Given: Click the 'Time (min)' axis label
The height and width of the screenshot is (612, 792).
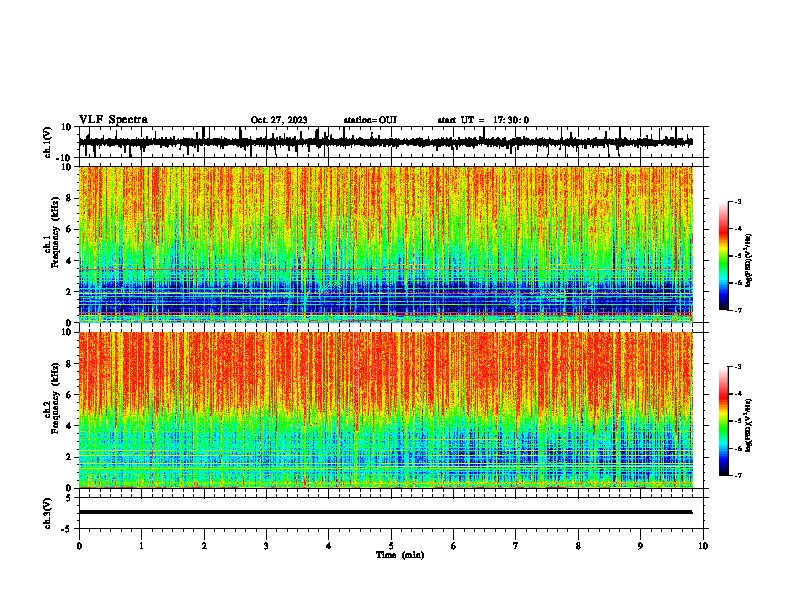Looking at the screenshot, I should click(400, 555).
